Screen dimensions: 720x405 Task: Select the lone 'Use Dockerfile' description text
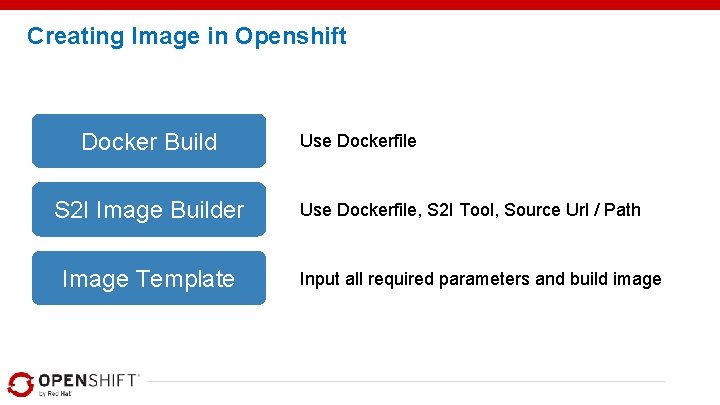coord(358,141)
